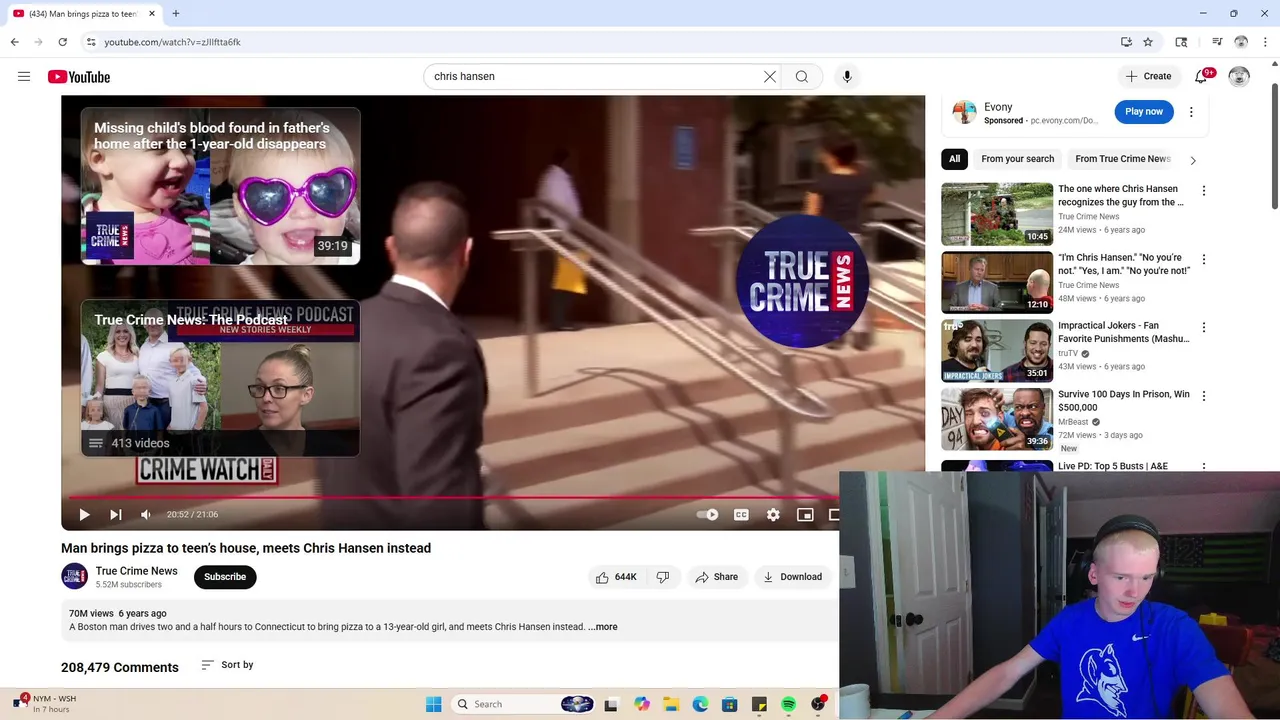Viewport: 1280px width, 720px height.
Task: Open Survive 100 Days In Prison title
Action: pos(1124,401)
